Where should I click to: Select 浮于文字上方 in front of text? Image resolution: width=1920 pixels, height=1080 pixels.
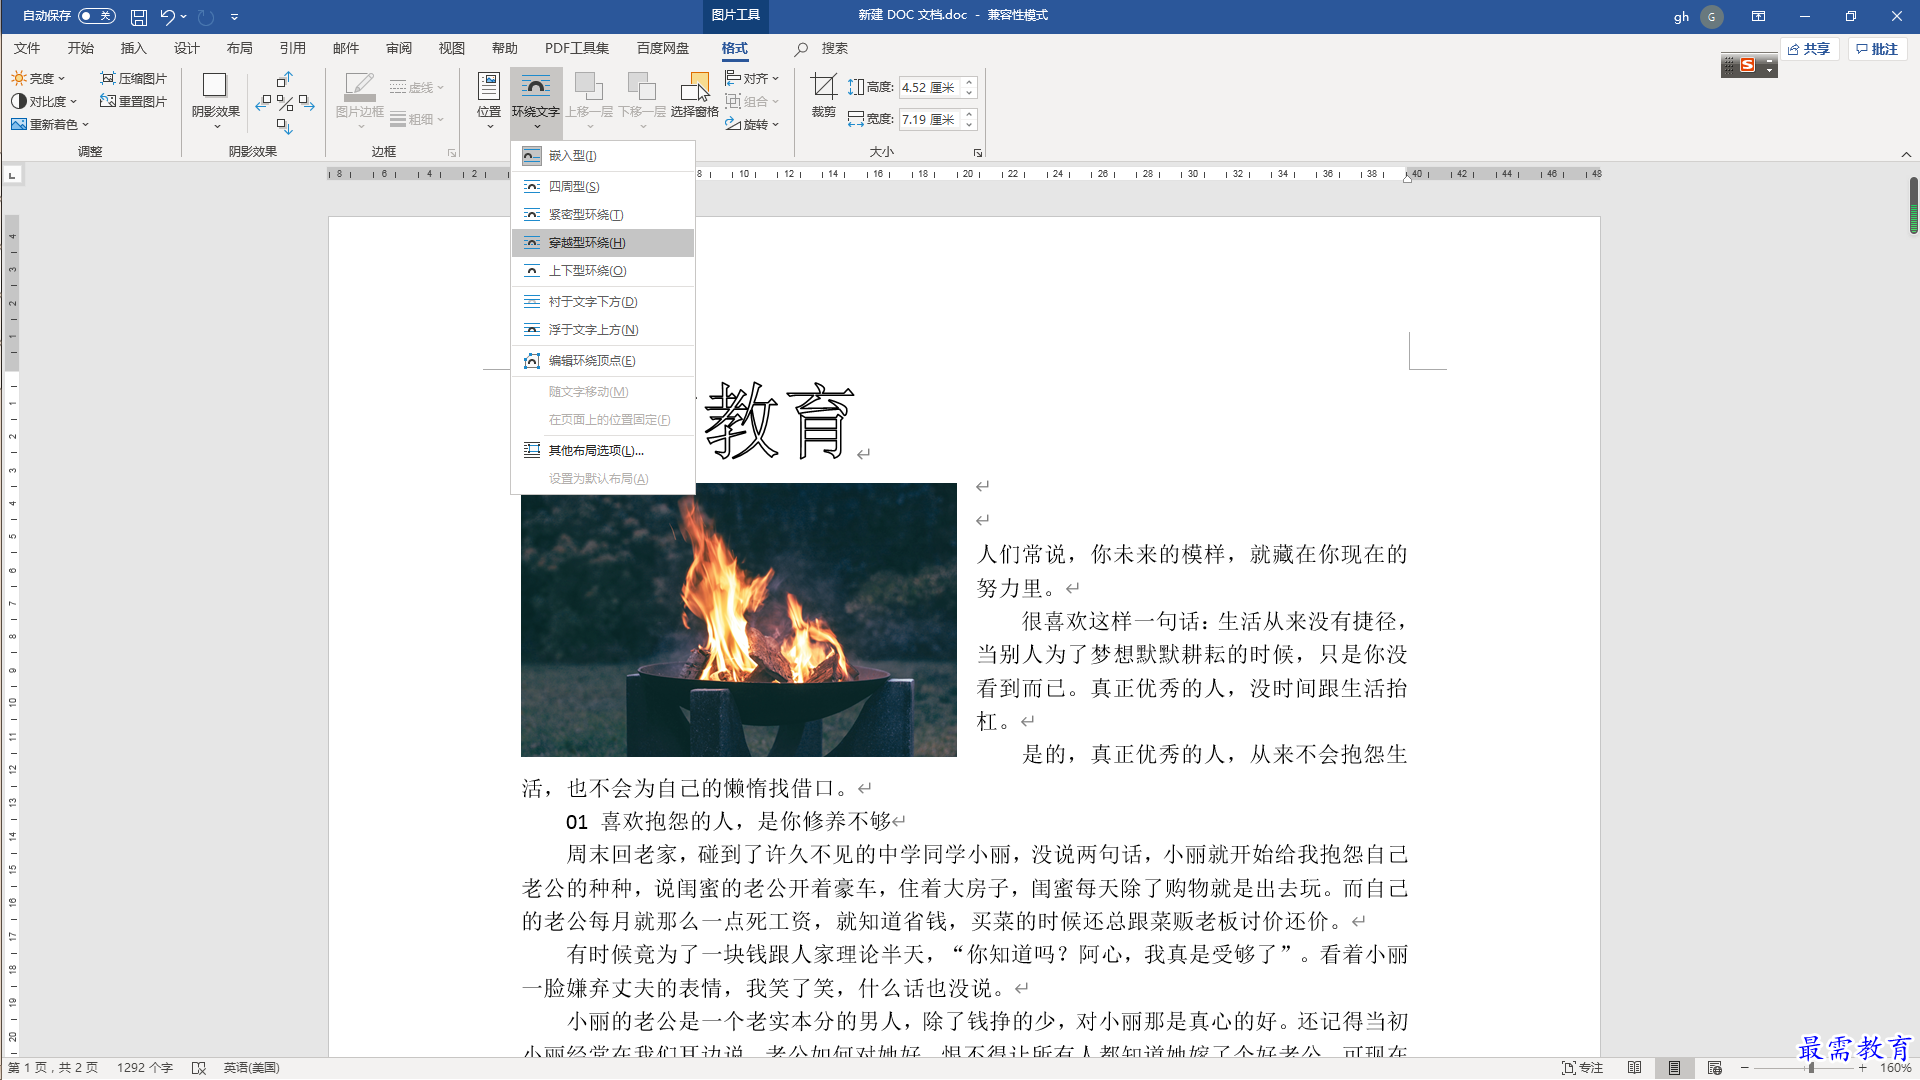click(x=603, y=330)
